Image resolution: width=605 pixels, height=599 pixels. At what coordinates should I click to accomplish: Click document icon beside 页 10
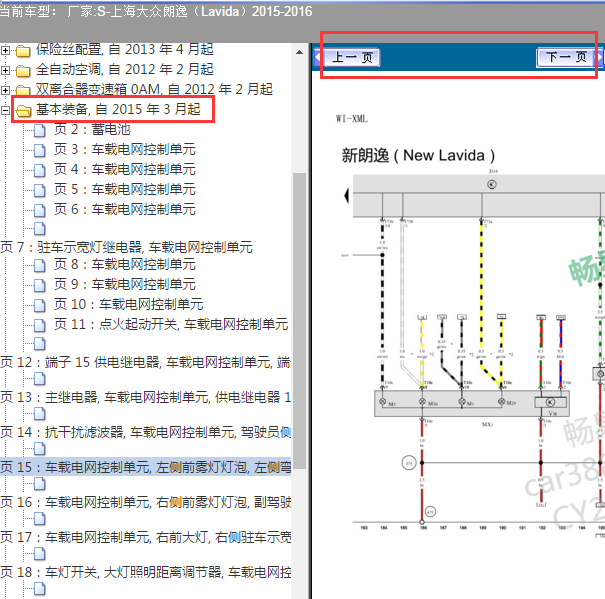click(39, 306)
